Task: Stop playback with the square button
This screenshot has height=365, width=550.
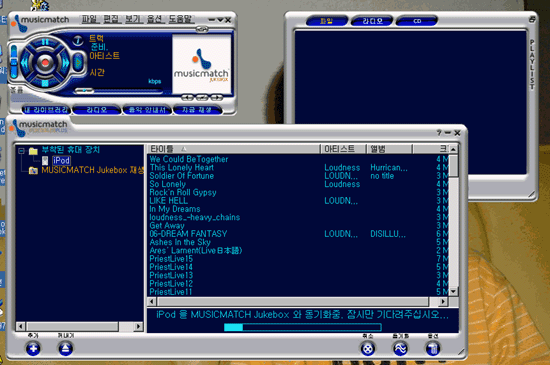Action: coord(45,83)
